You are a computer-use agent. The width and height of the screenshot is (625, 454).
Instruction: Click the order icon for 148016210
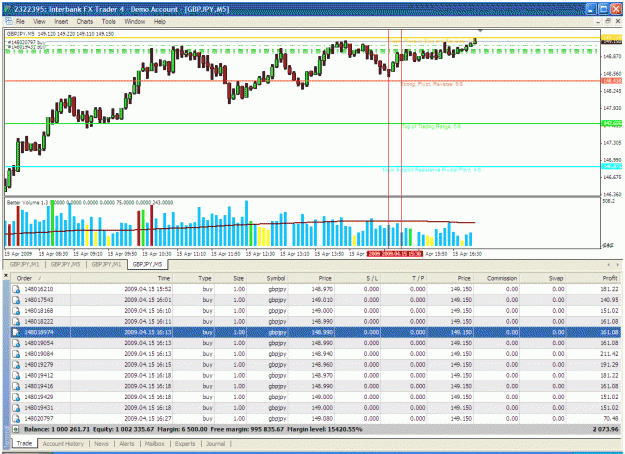click(16, 289)
